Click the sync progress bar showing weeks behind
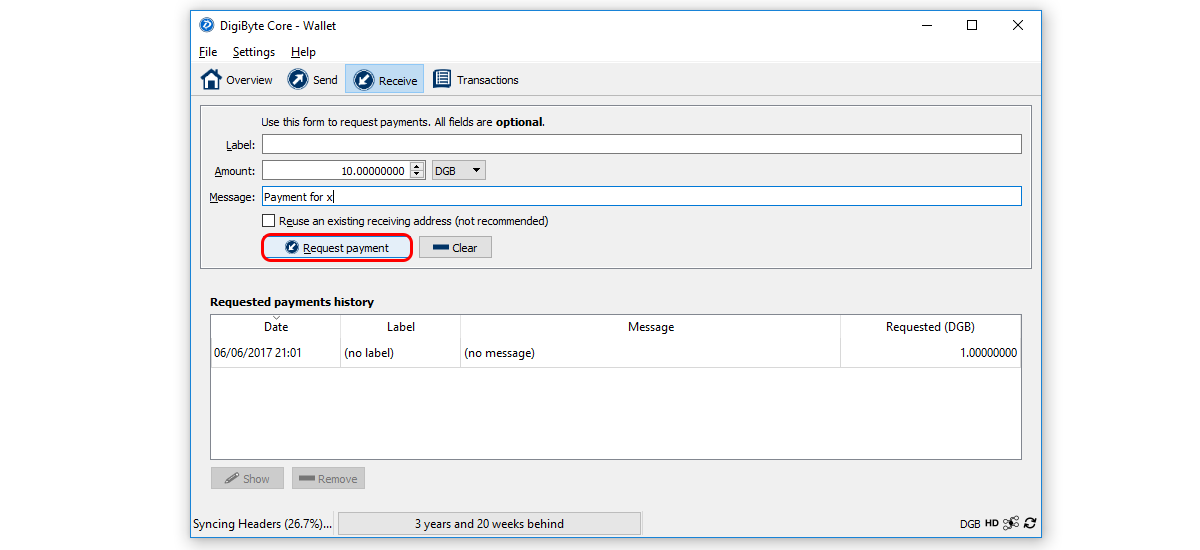 click(x=489, y=524)
